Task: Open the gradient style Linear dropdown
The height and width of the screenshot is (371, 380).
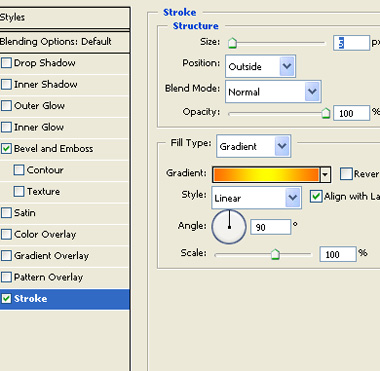Action: coord(256,198)
